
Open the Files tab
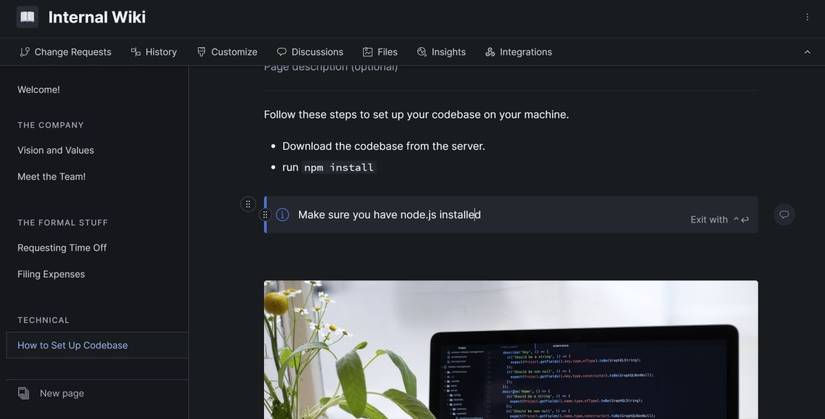(x=380, y=52)
